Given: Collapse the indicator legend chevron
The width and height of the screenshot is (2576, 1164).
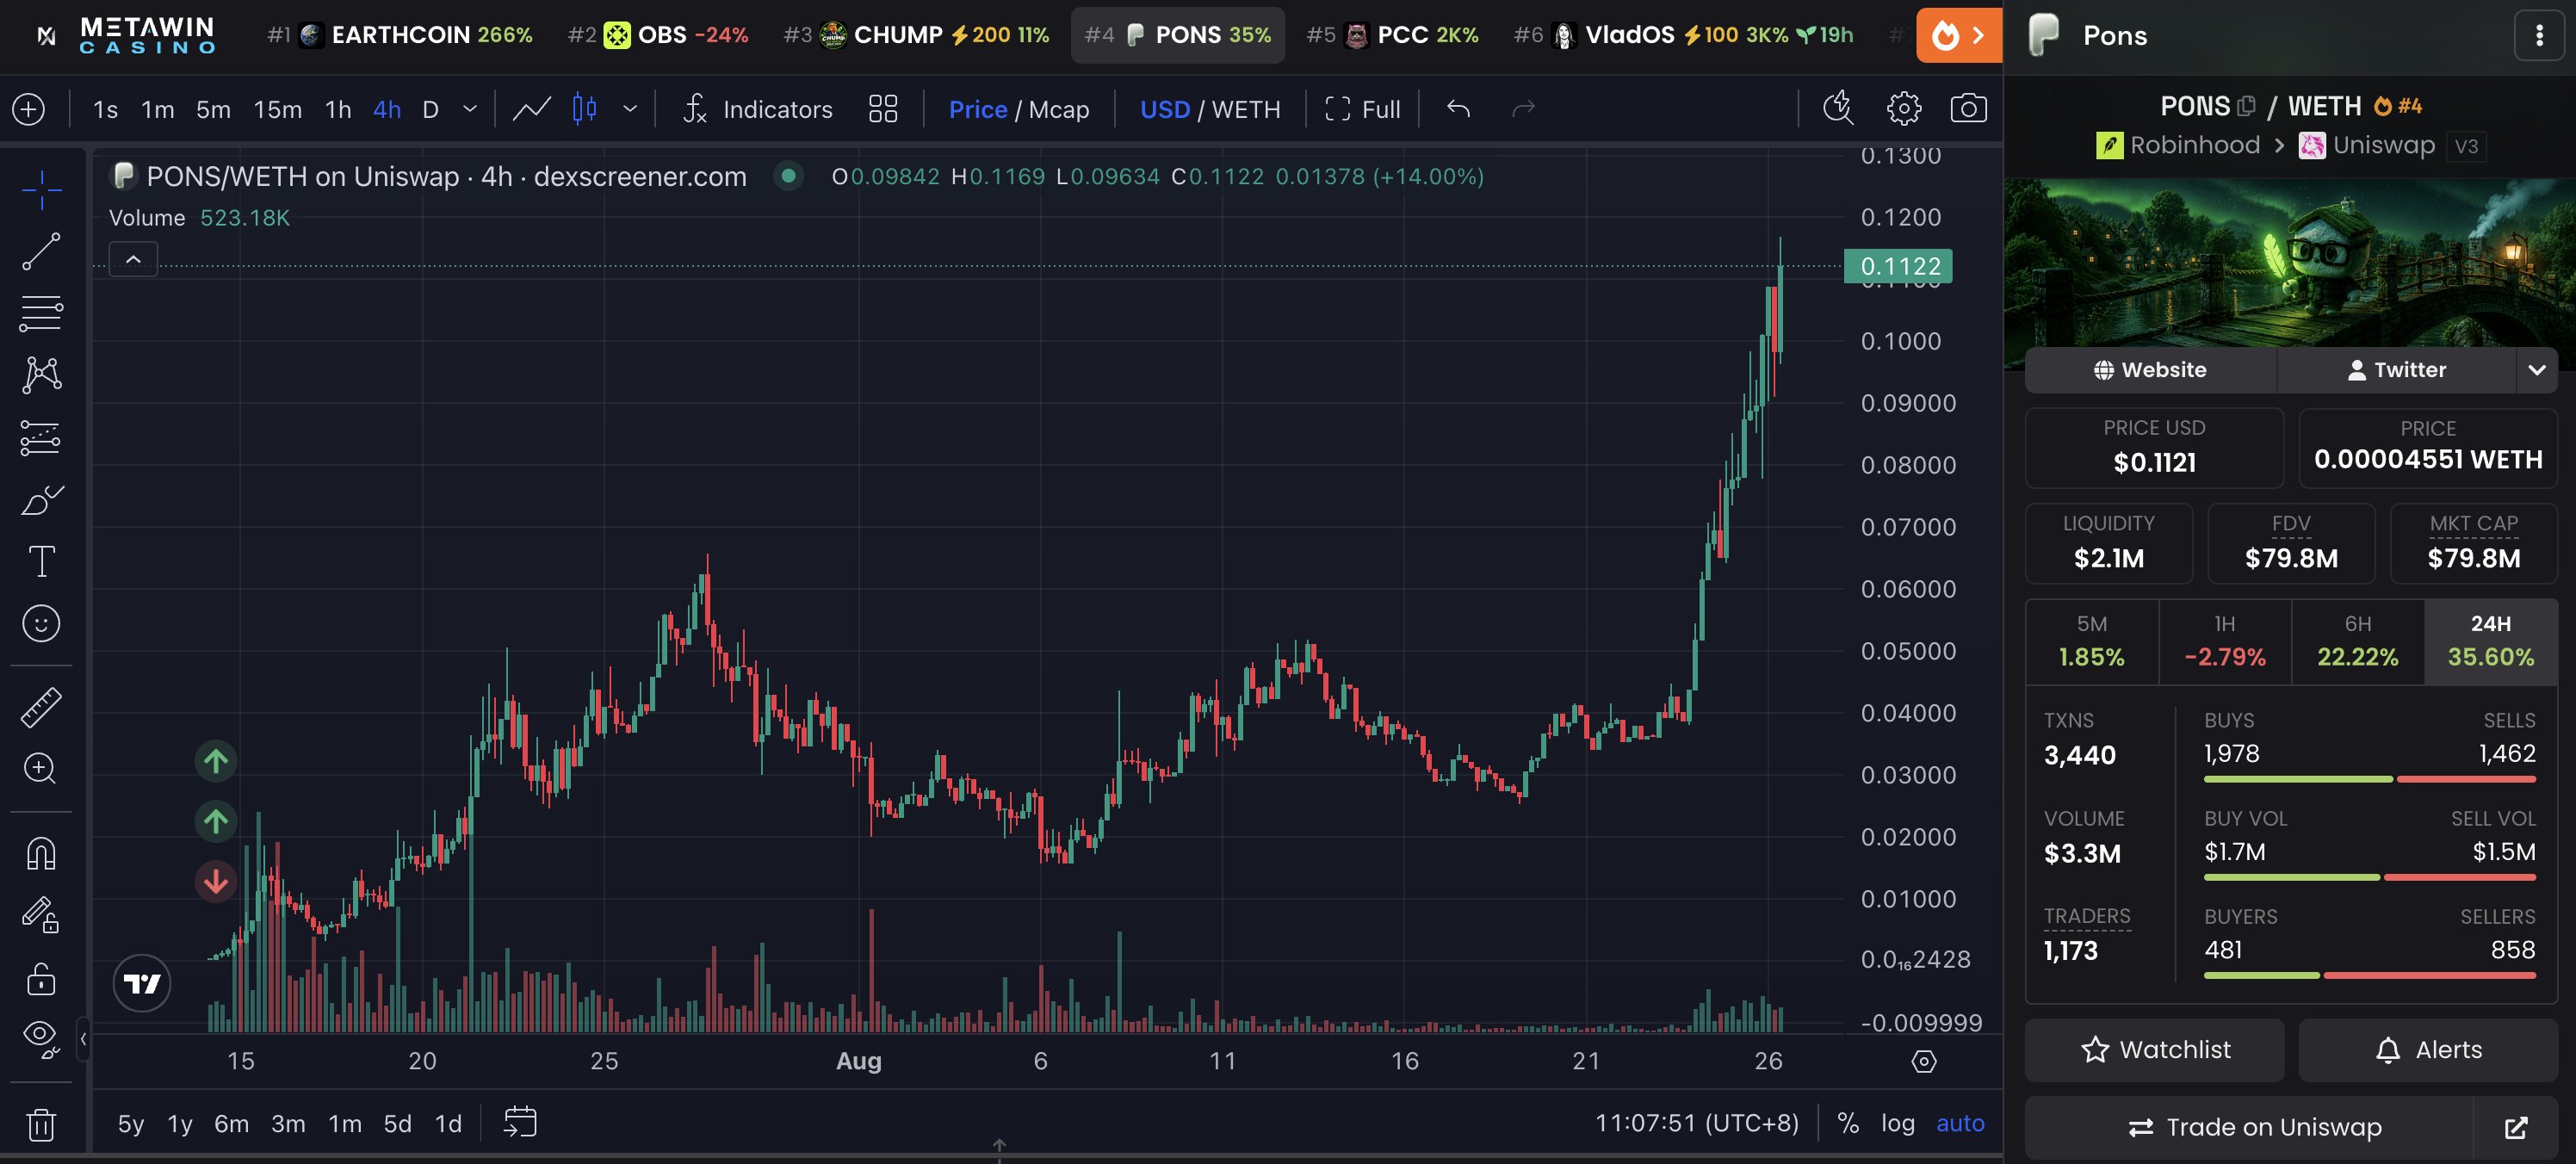Looking at the screenshot, I should (133, 259).
